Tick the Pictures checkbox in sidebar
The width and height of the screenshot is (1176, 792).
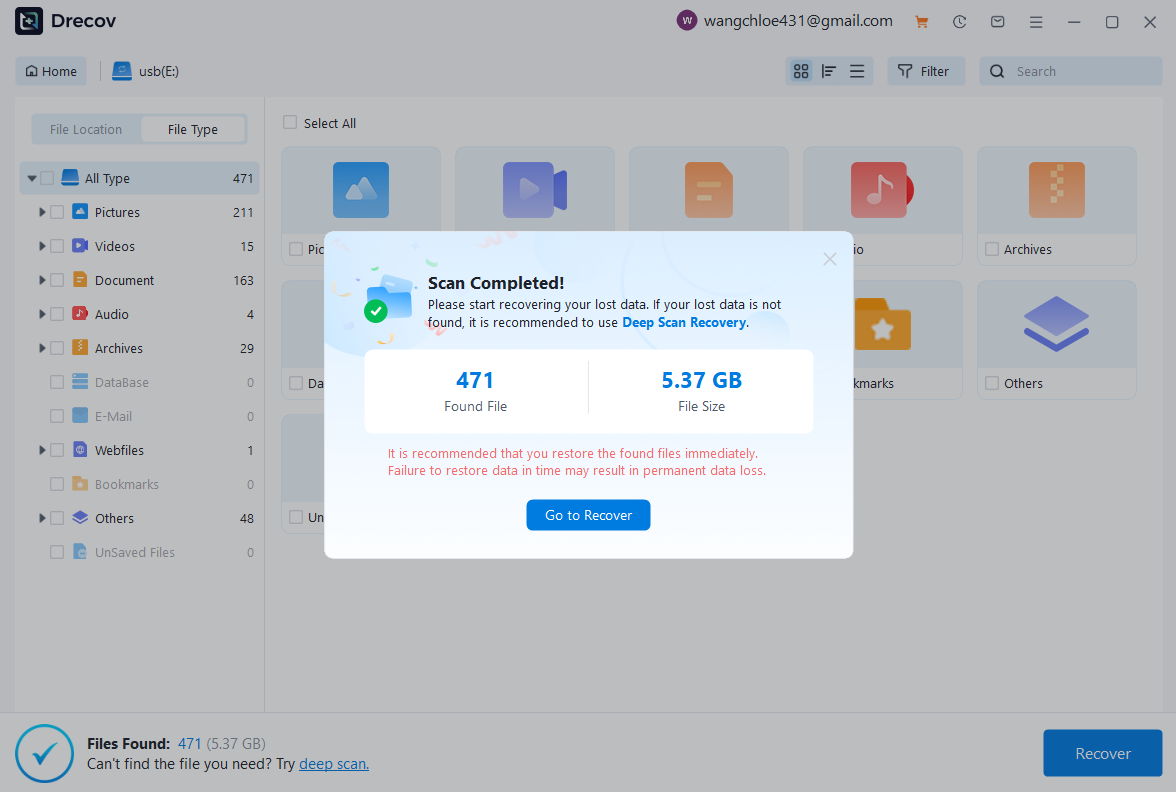tap(57, 212)
